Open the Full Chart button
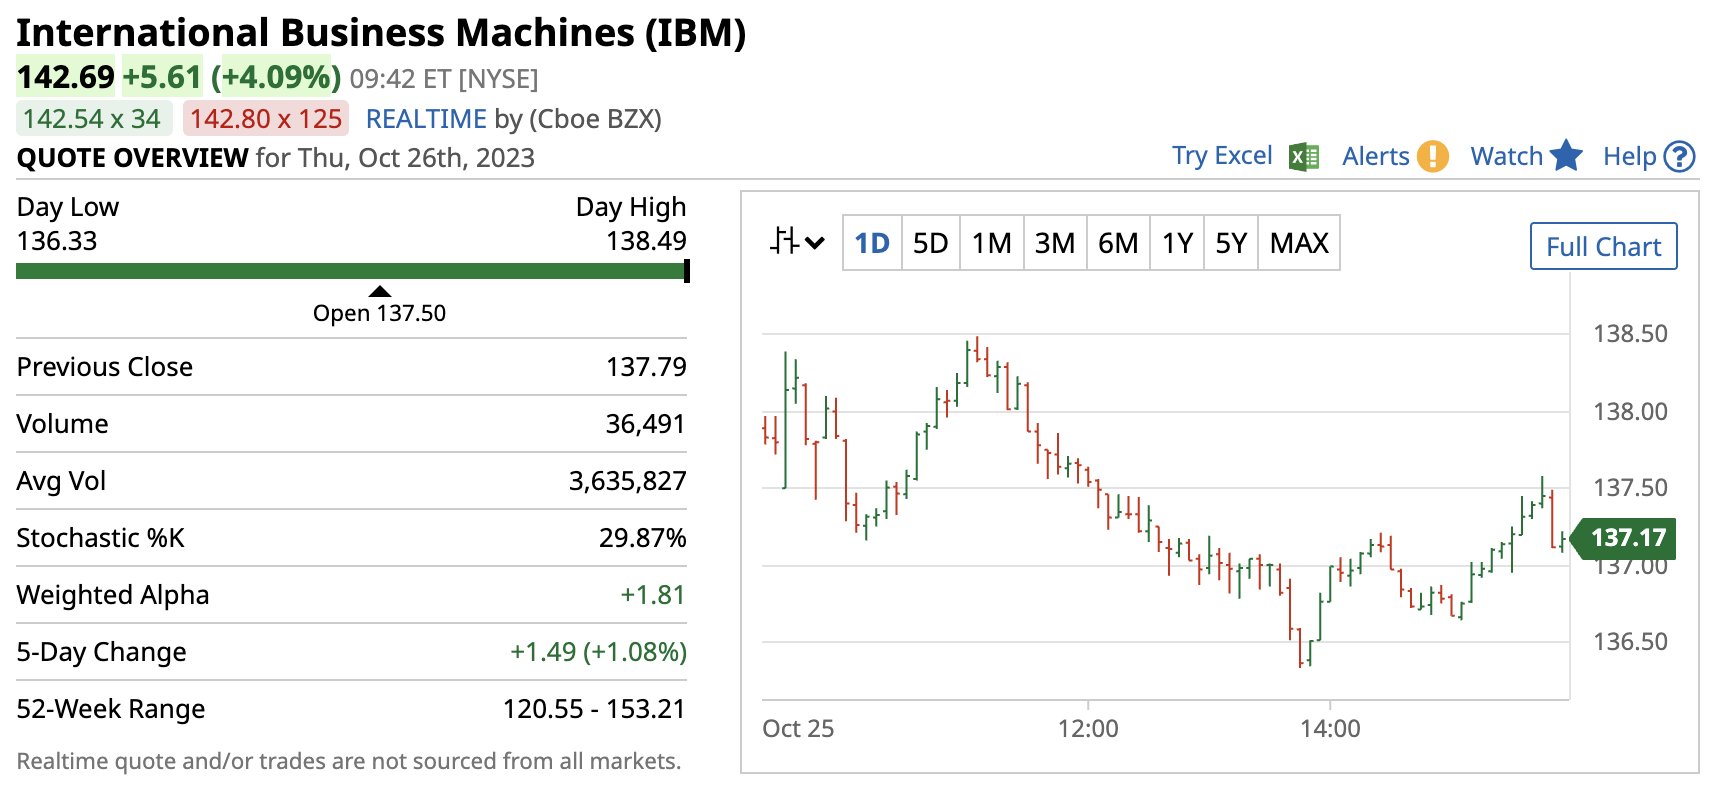 click(x=1603, y=246)
